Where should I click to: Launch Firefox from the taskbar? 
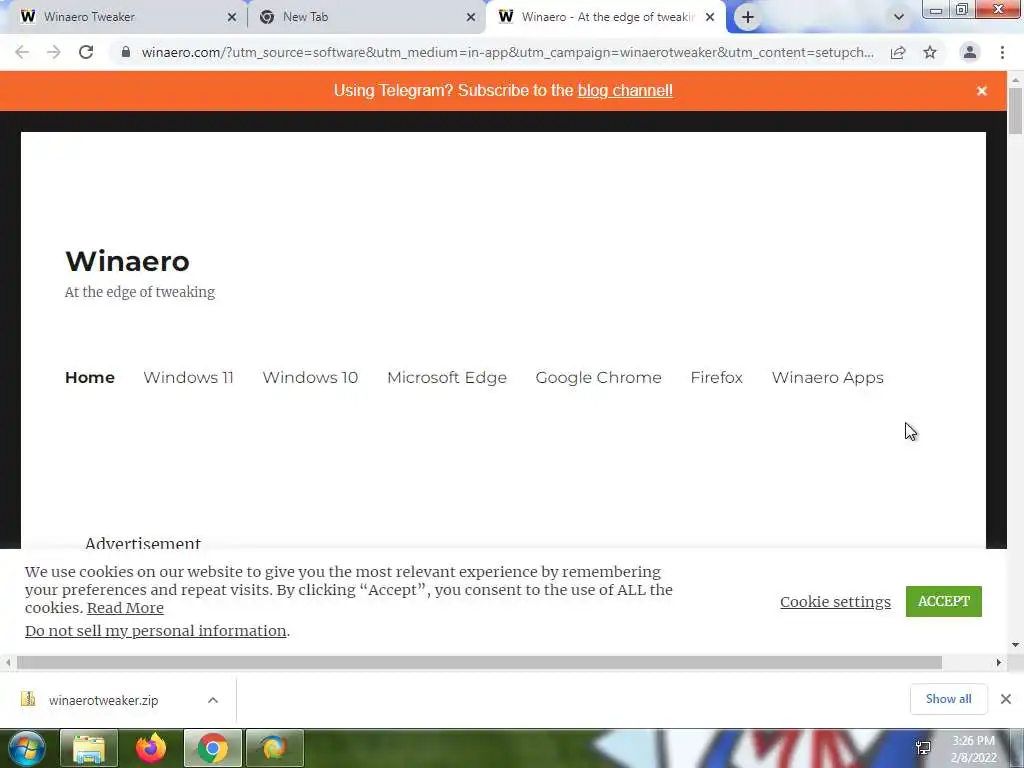(151, 748)
